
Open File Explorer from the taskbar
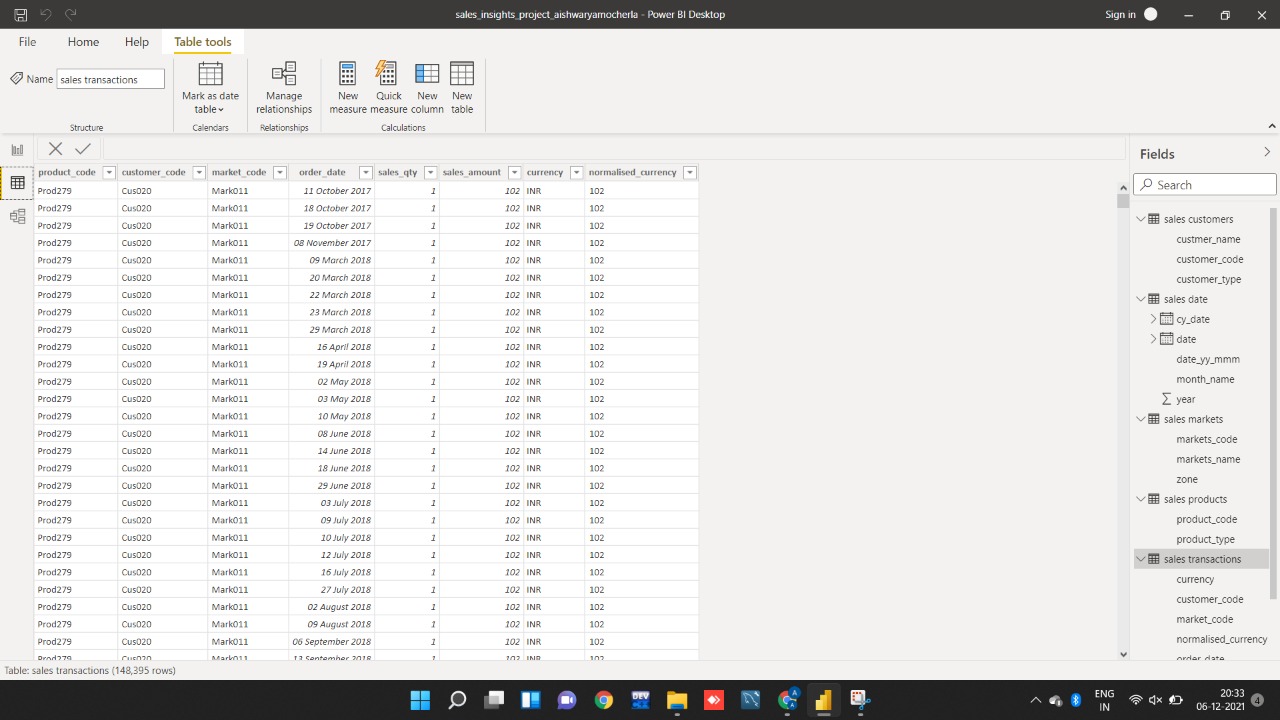[677, 700]
